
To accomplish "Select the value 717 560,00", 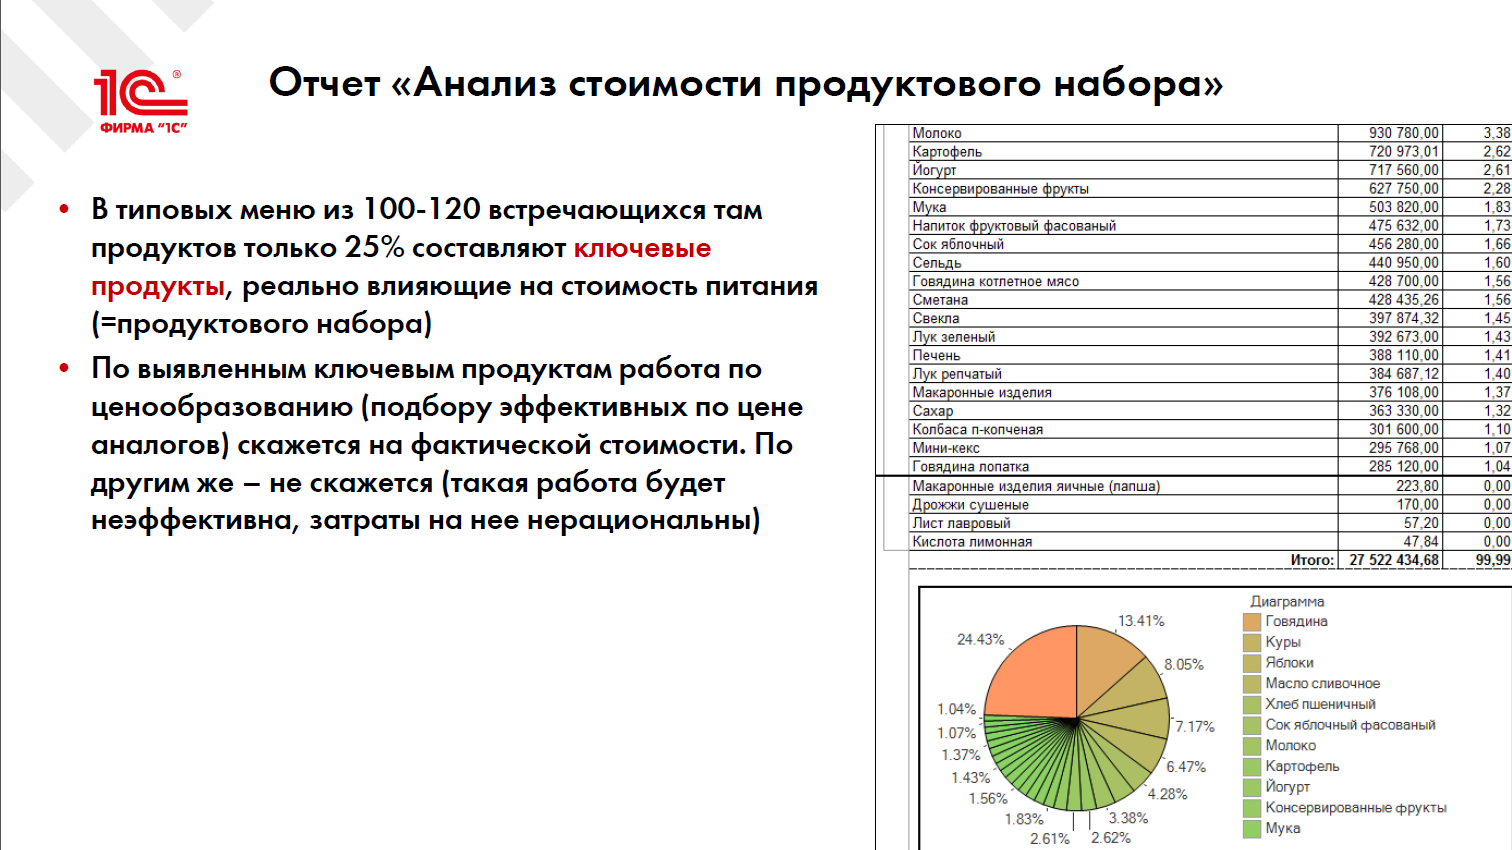I will [1404, 170].
